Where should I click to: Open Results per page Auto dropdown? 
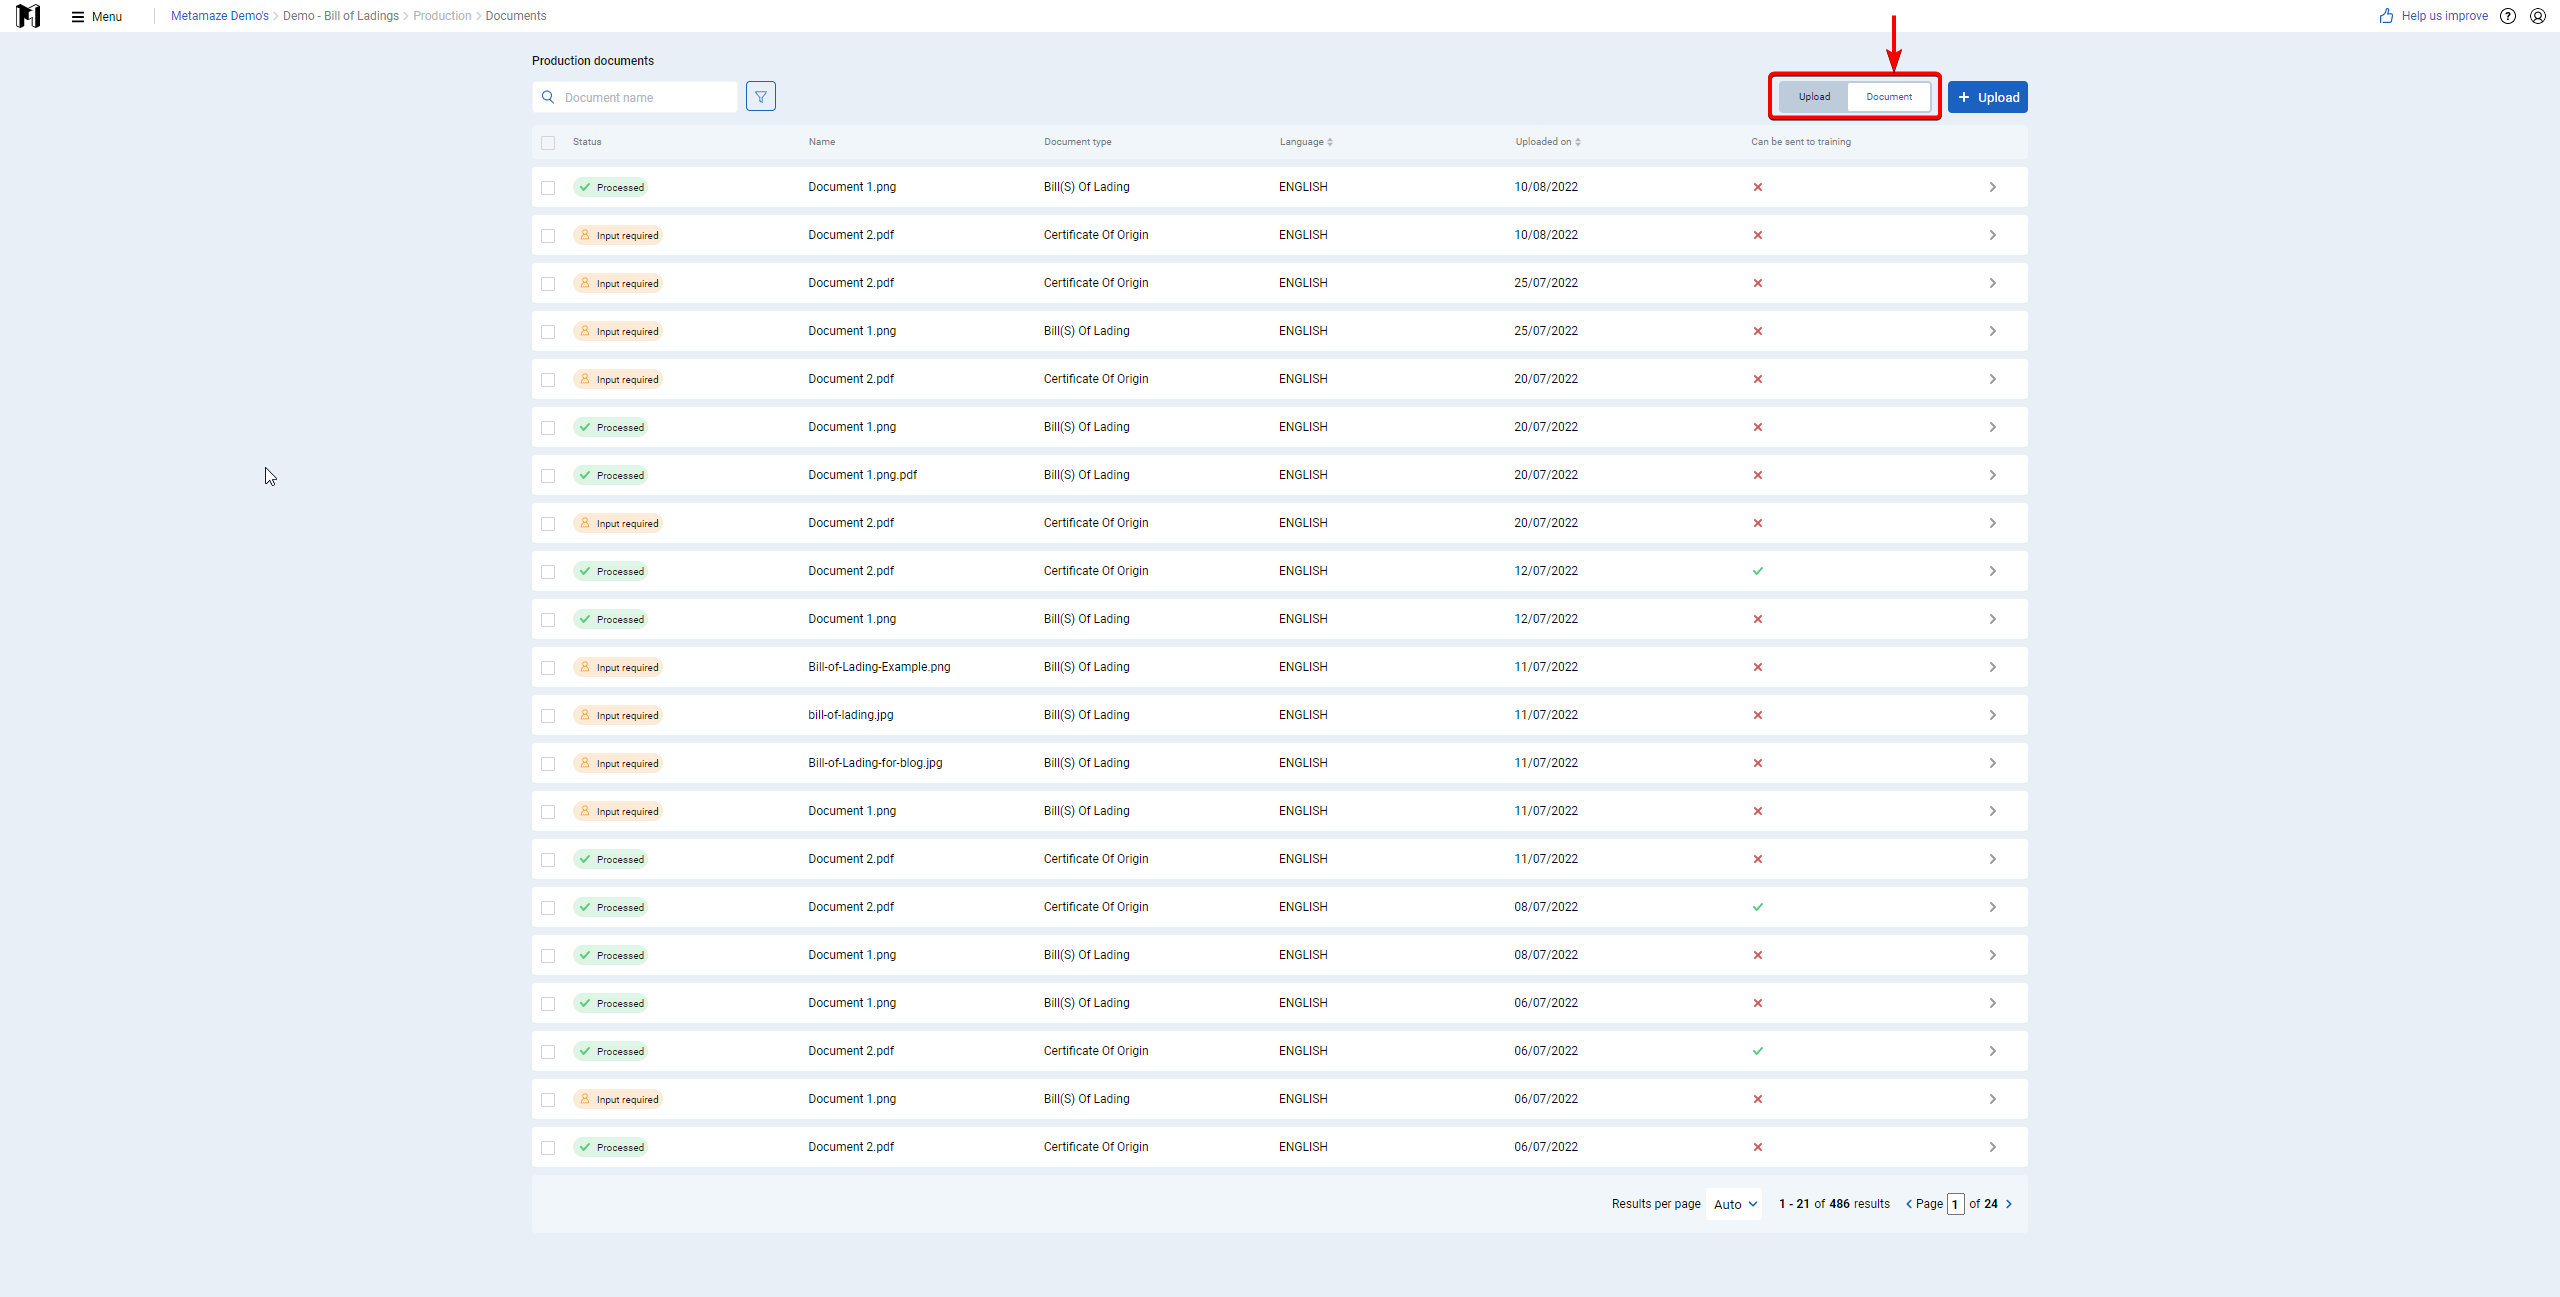click(1735, 1204)
